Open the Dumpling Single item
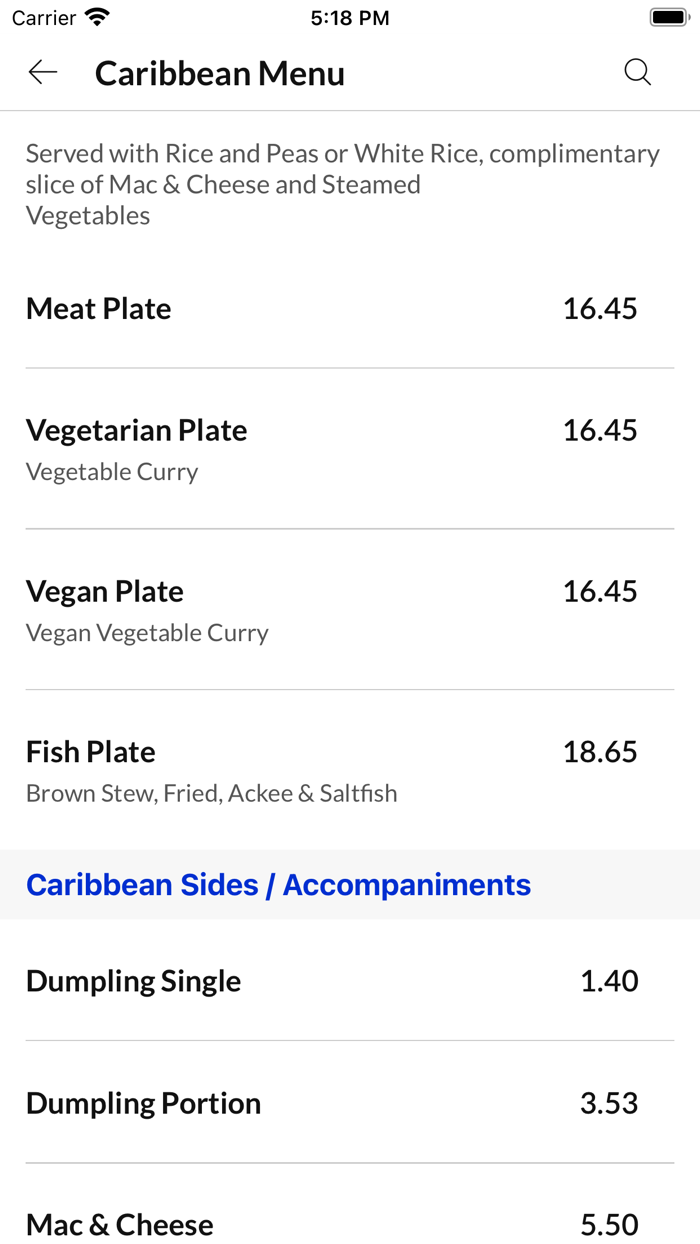The height and width of the screenshot is (1244, 700). pos(133,981)
